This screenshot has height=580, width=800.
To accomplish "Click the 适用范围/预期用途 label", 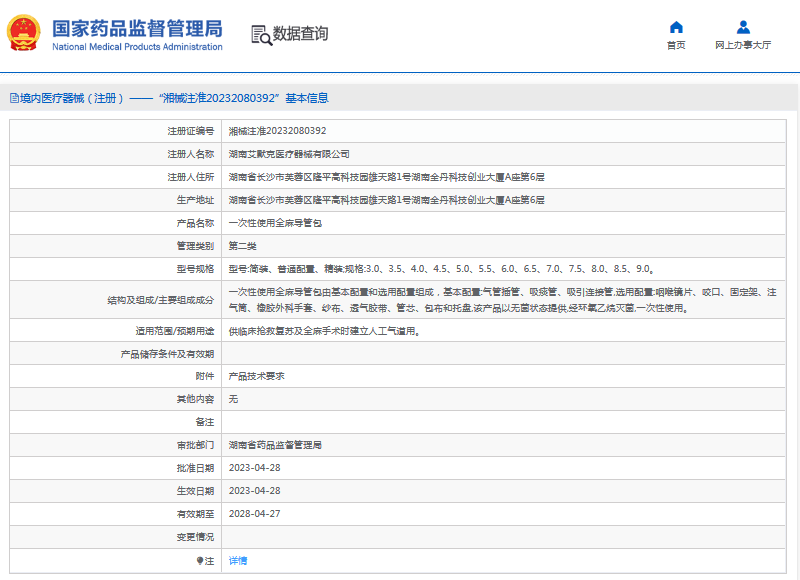I will [x=175, y=331].
